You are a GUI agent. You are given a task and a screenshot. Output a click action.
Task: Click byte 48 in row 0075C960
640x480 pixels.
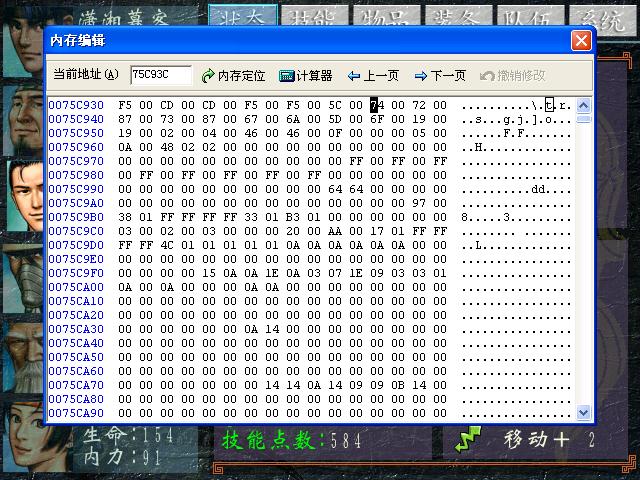(x=167, y=147)
